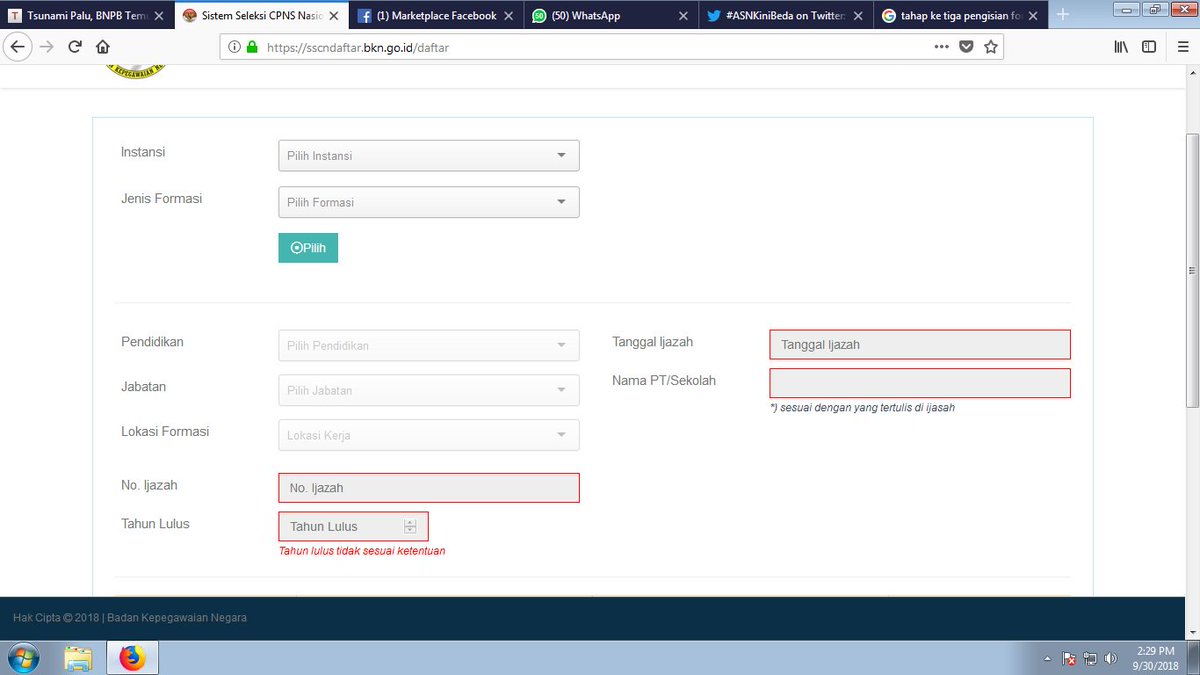Go to the Firefox home page
This screenshot has width=1200, height=675.
pos(103,47)
